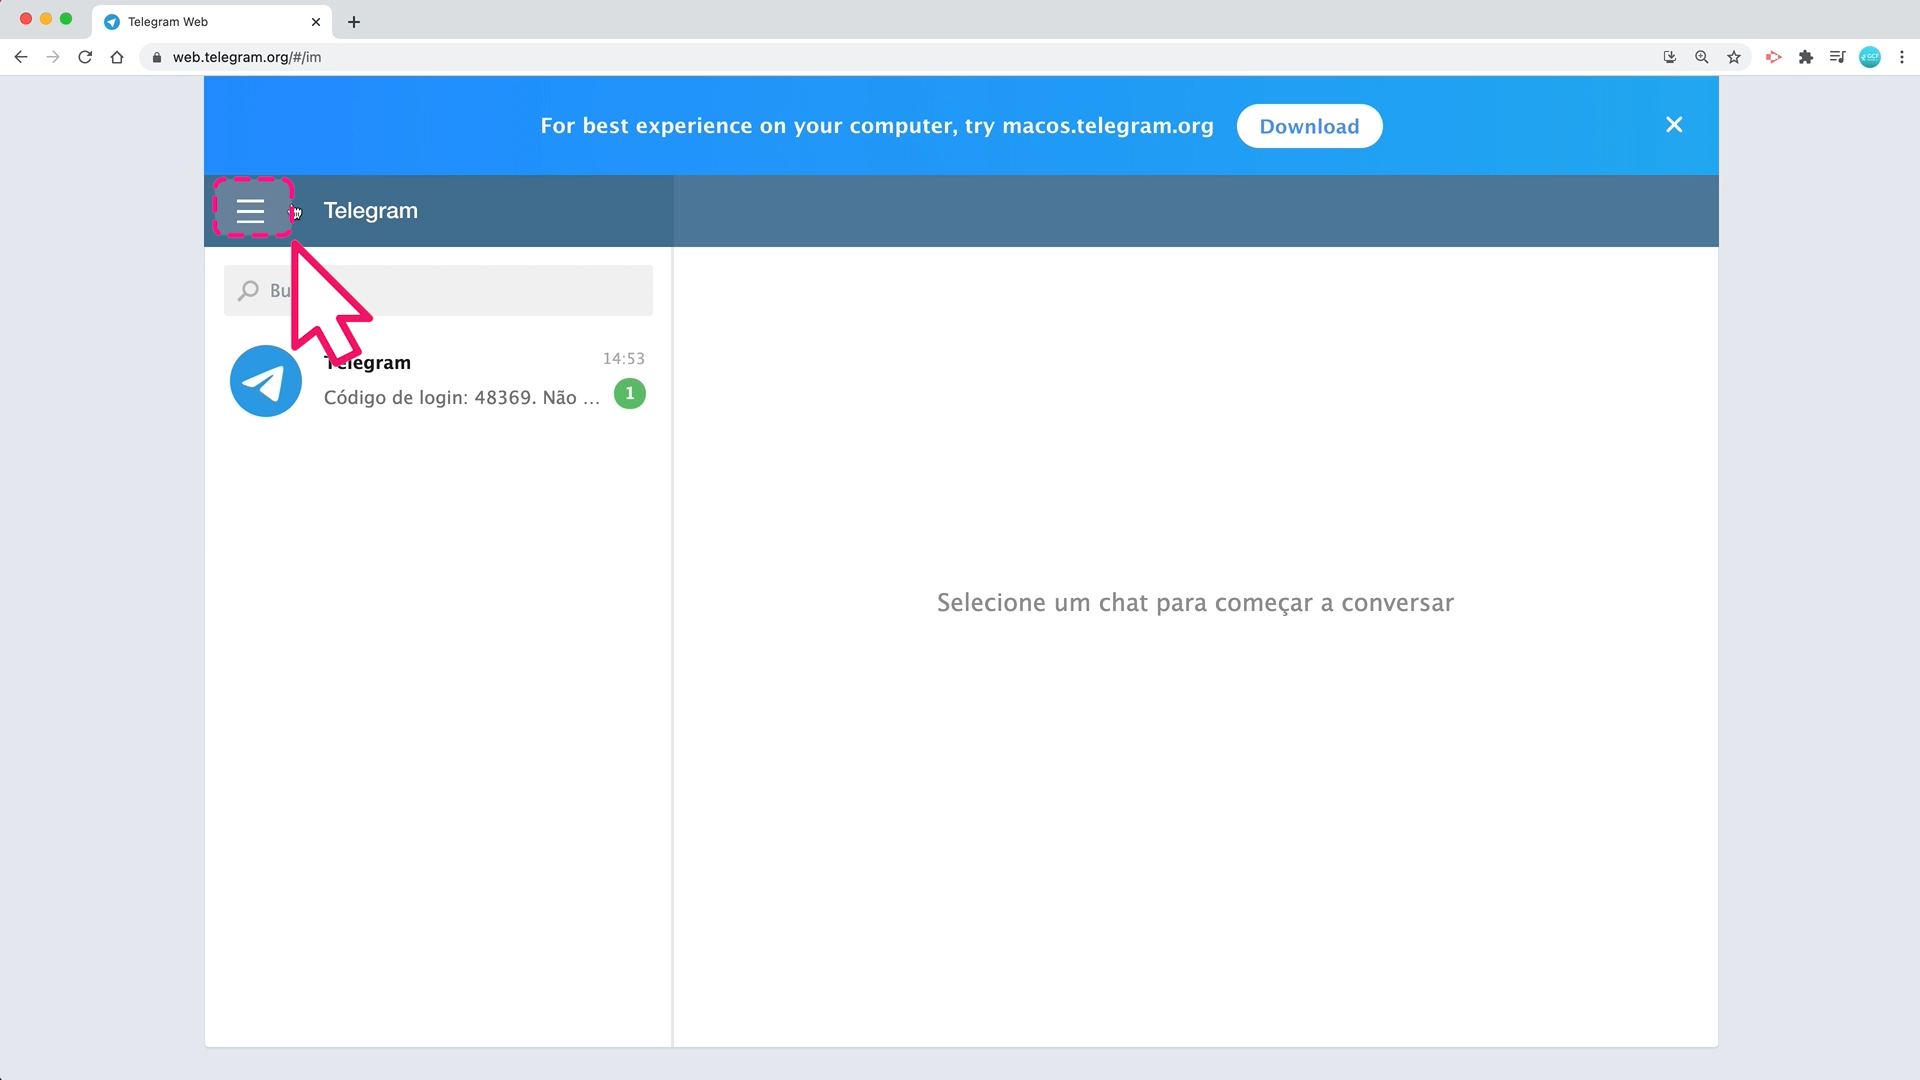Click the browser home icon
This screenshot has width=1920, height=1080.
(x=117, y=57)
